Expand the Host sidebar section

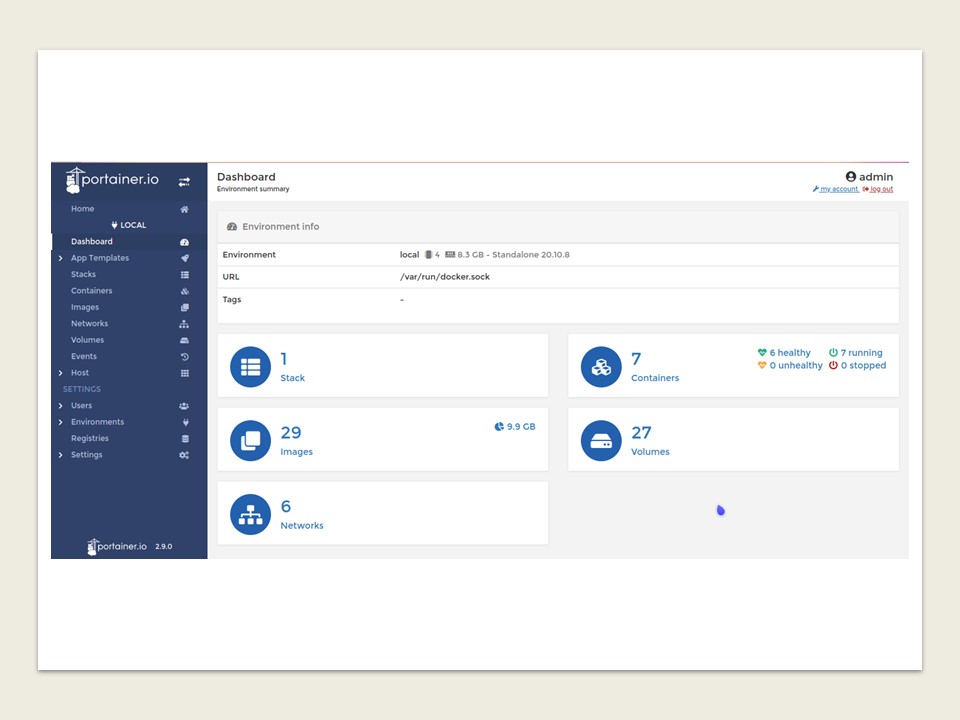coord(61,373)
